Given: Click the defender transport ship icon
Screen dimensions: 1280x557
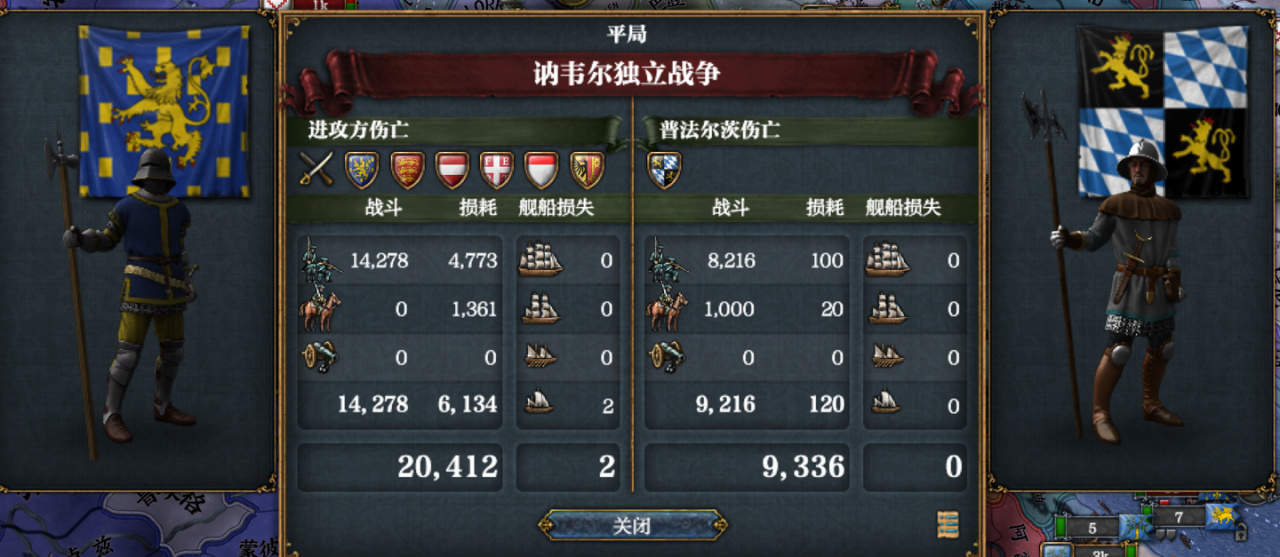Looking at the screenshot, I should pos(886,403).
